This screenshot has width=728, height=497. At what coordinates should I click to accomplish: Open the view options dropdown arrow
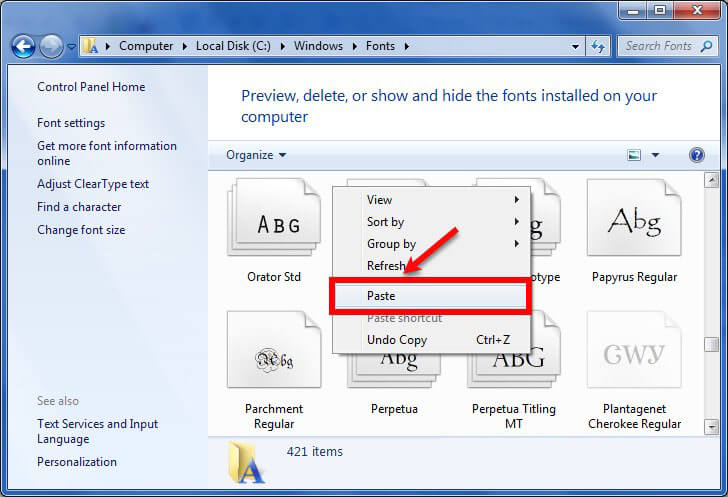tap(655, 155)
